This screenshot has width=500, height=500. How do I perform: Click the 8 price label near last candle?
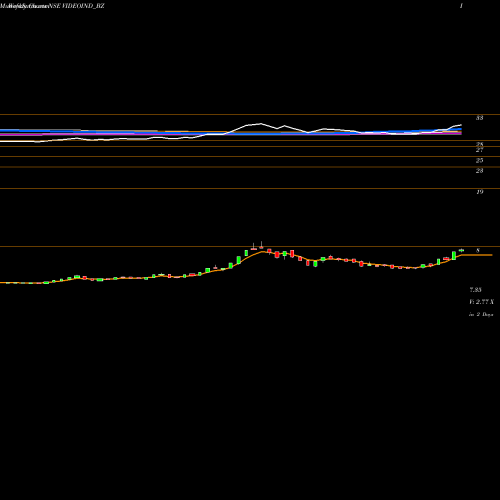pyautogui.click(x=478, y=251)
